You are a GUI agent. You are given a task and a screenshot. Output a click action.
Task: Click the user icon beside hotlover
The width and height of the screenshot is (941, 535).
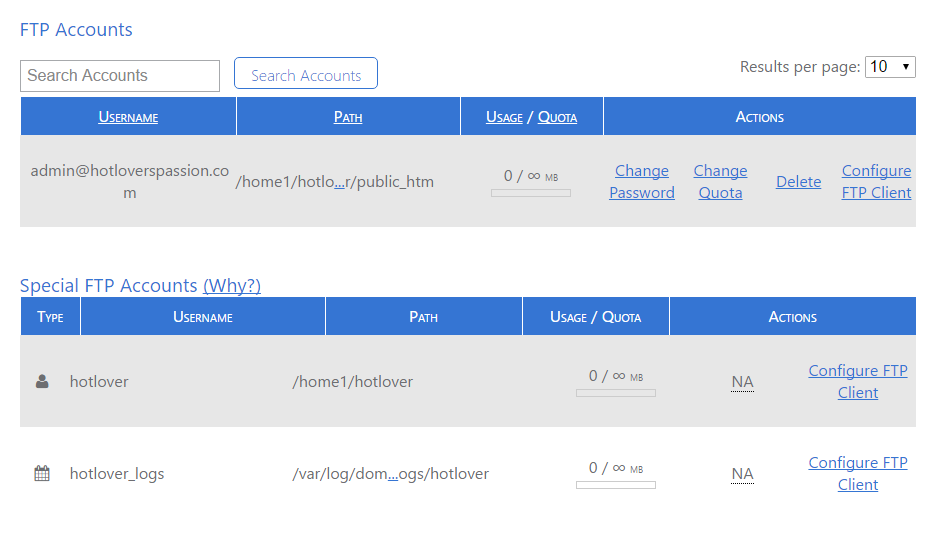click(42, 381)
